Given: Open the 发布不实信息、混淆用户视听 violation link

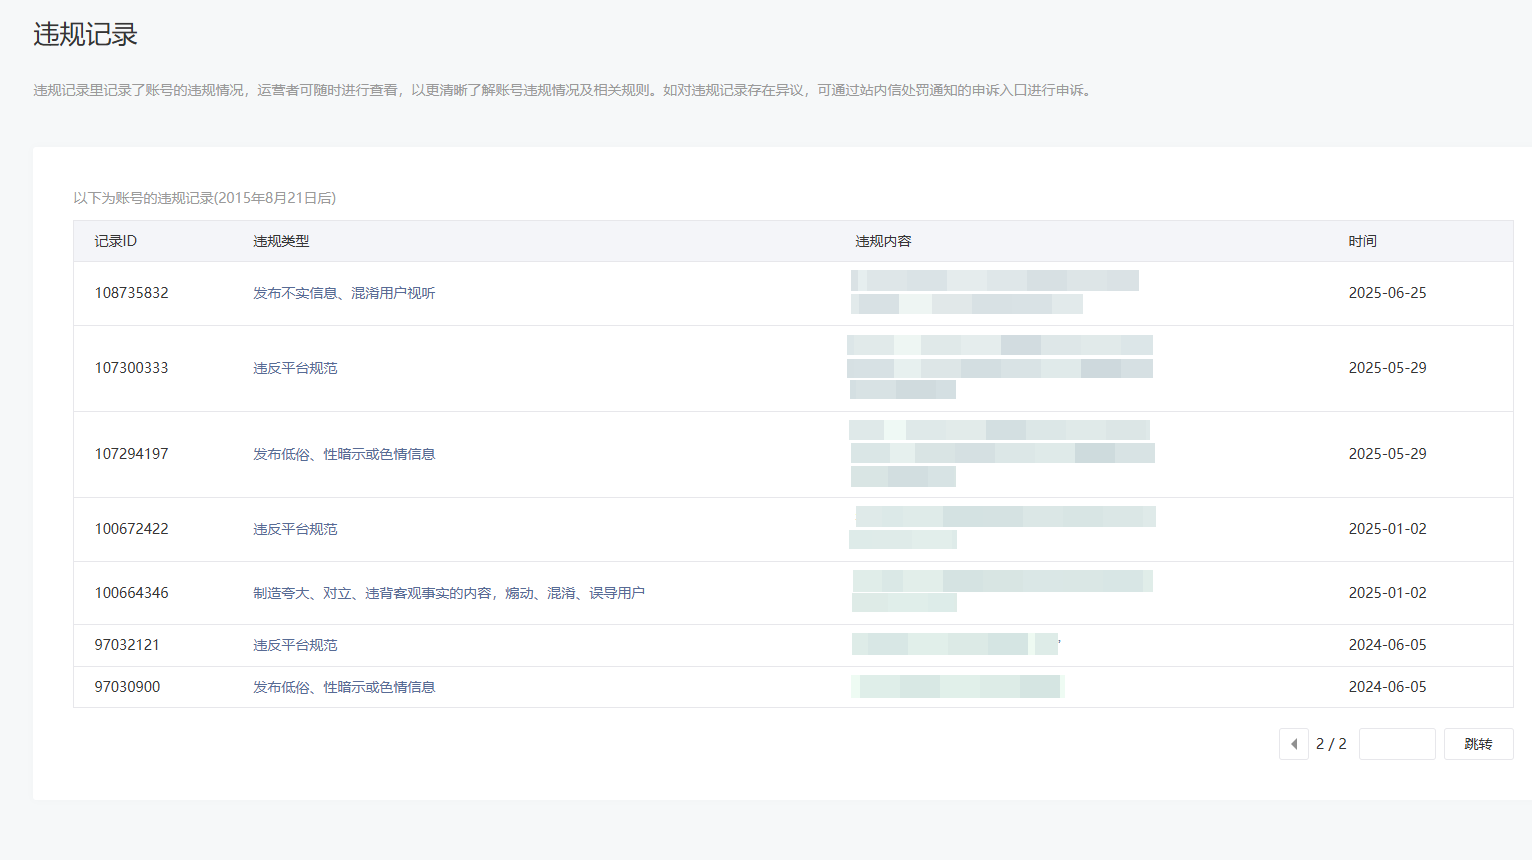Looking at the screenshot, I should pos(344,293).
